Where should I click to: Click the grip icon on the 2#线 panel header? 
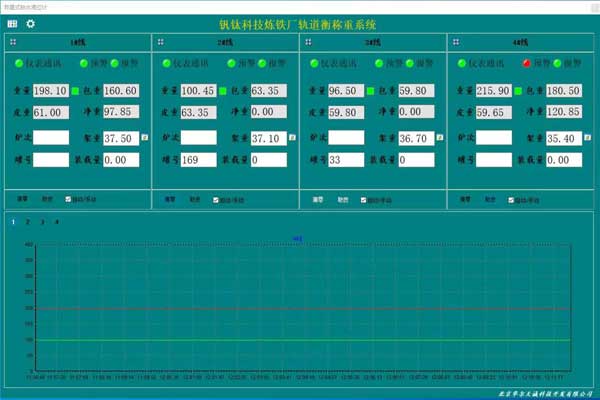tap(160, 42)
